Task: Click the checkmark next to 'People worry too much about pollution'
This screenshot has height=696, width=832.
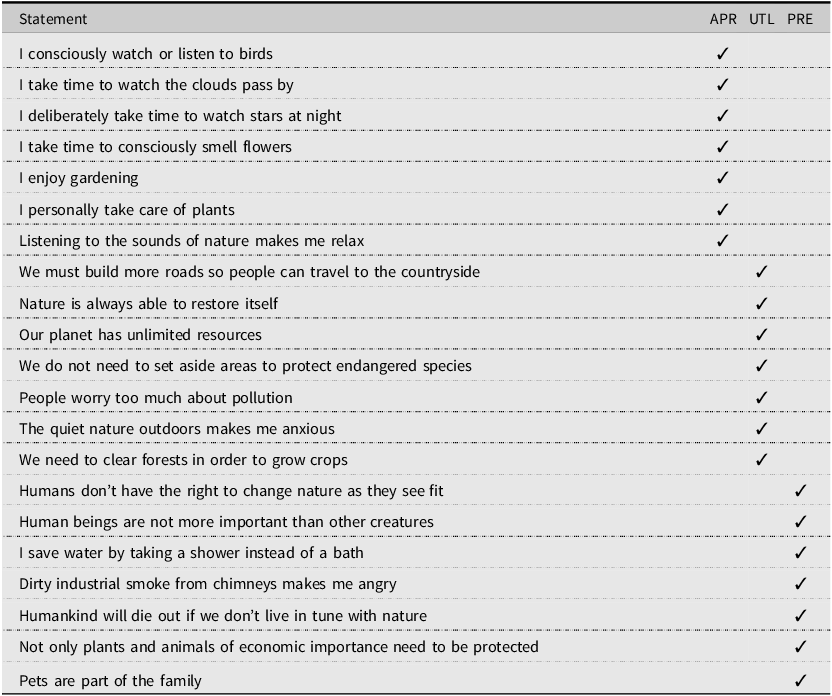Action: pyautogui.click(x=761, y=397)
